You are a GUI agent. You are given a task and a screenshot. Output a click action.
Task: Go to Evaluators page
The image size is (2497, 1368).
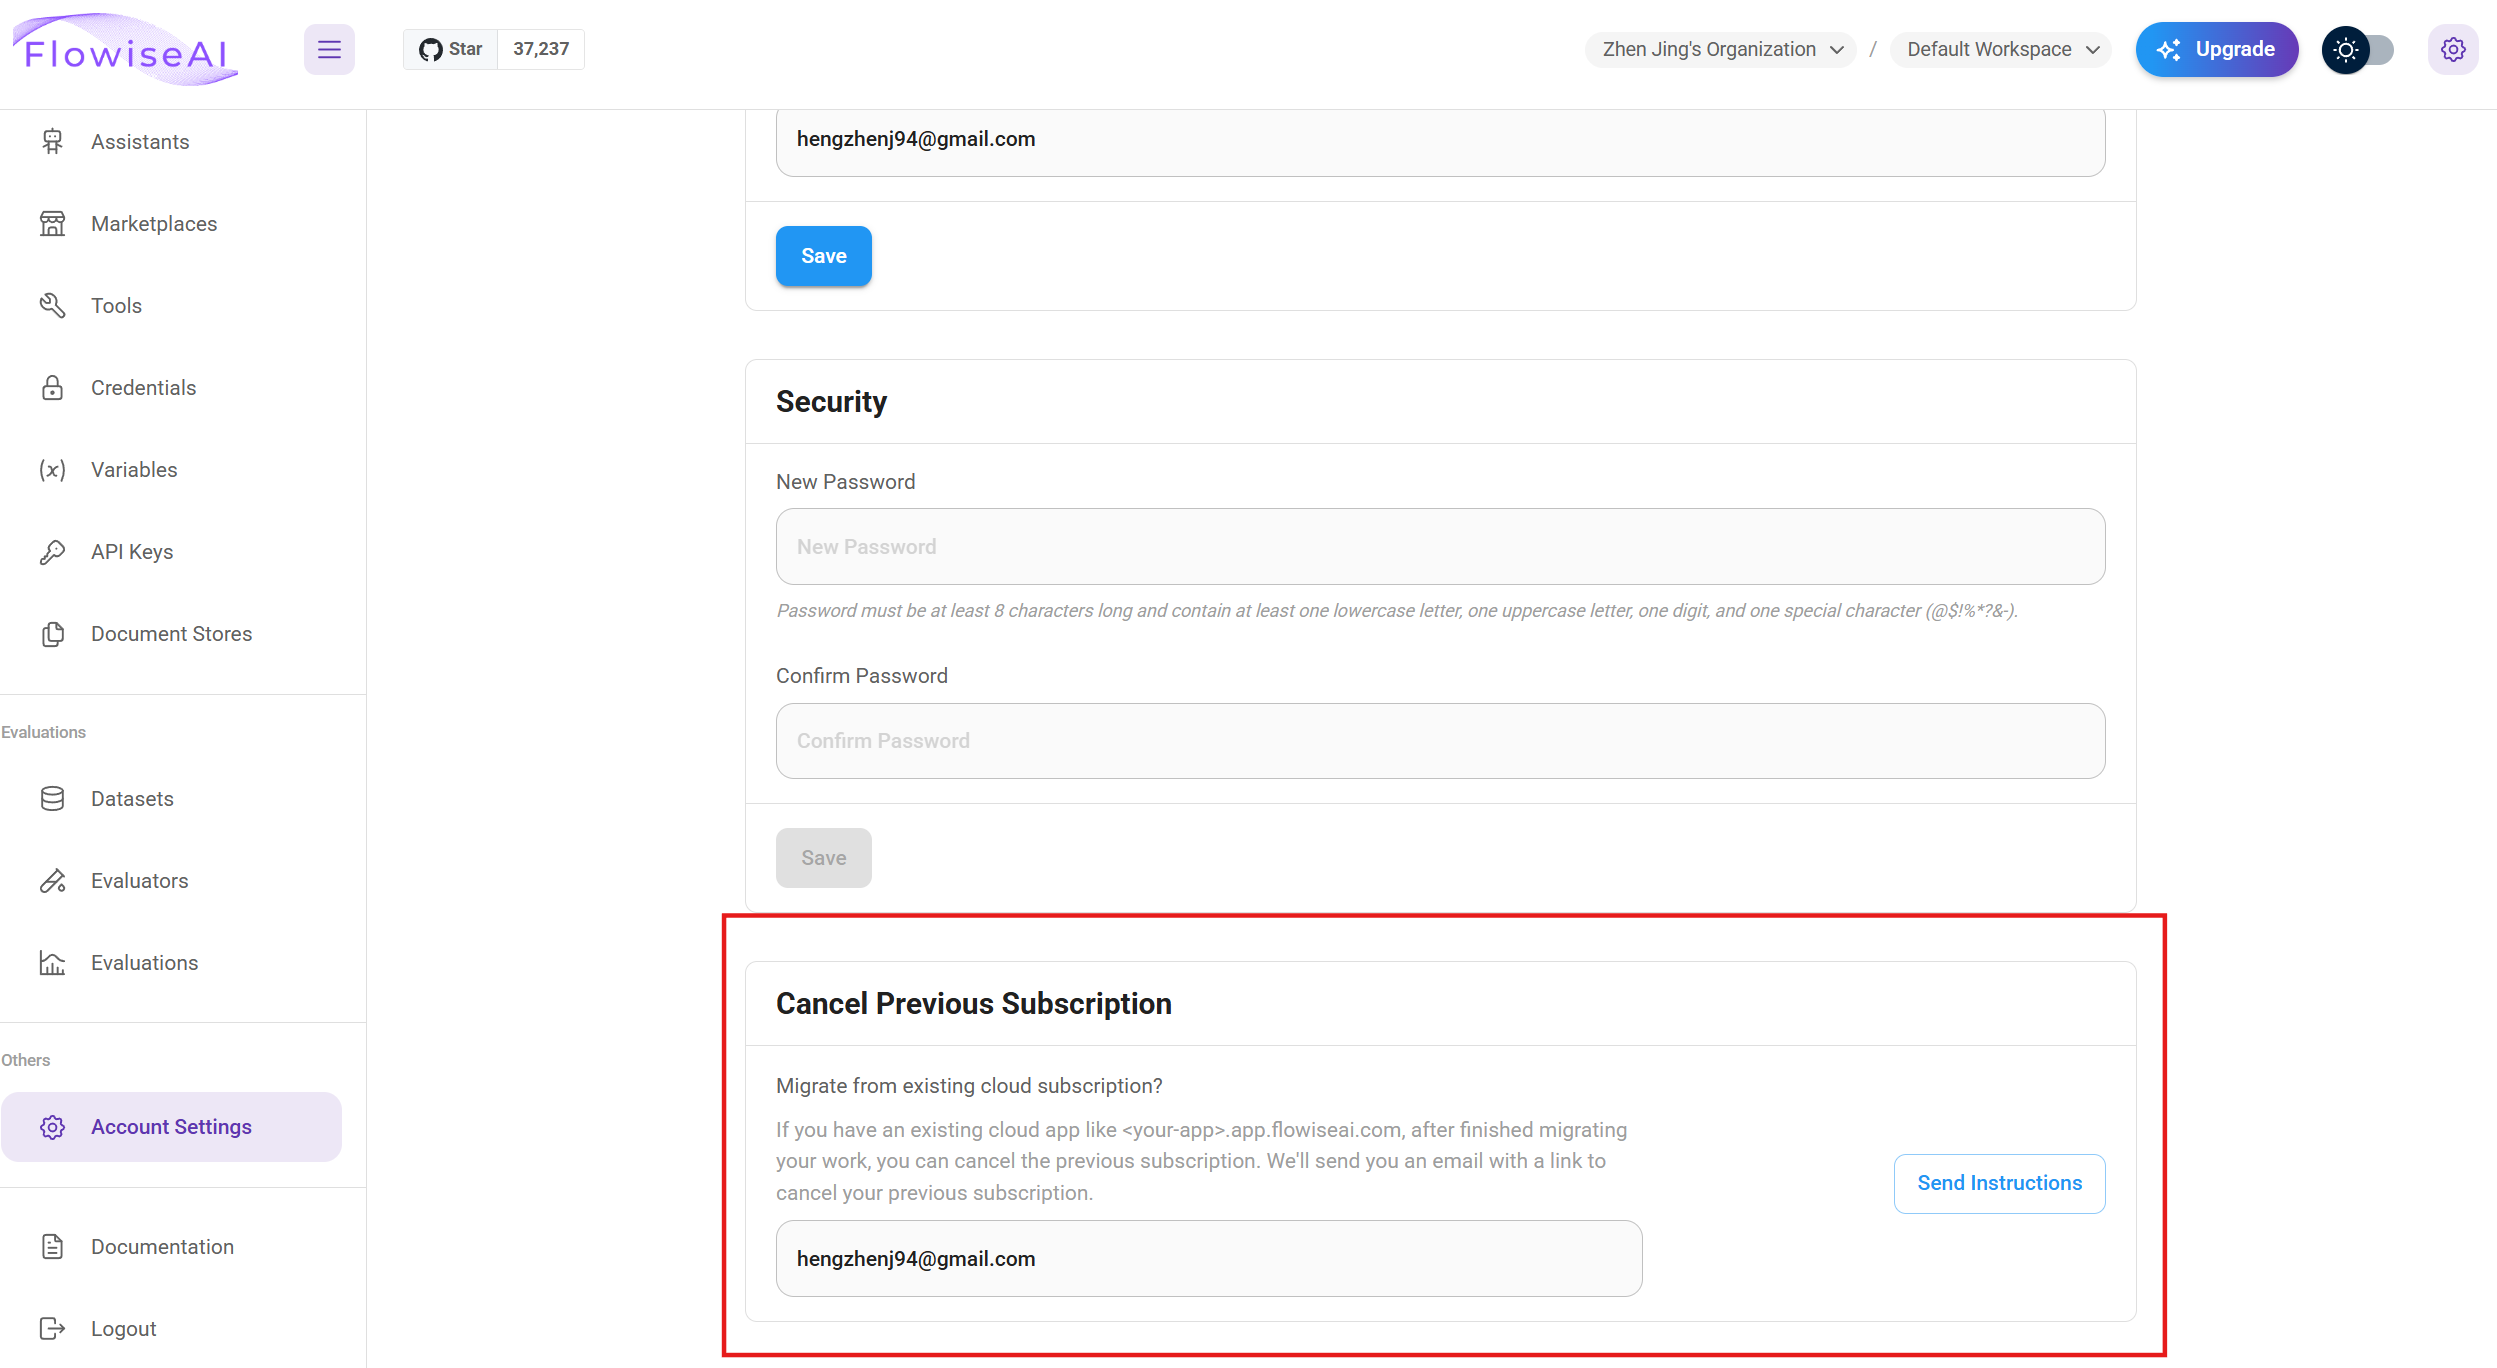click(x=139, y=881)
